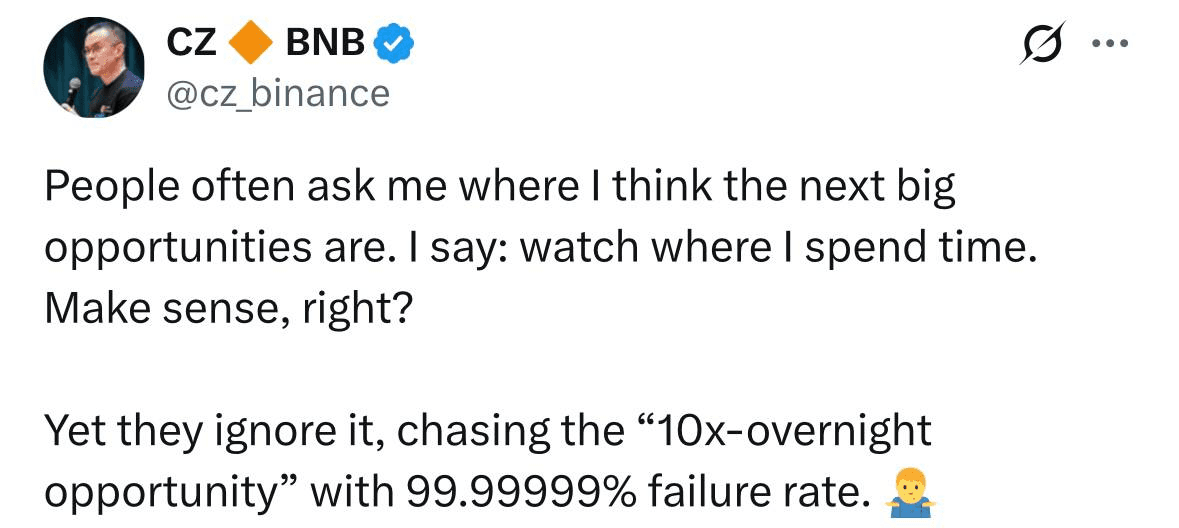Click the BNB text in the display name

pyautogui.click(x=326, y=43)
